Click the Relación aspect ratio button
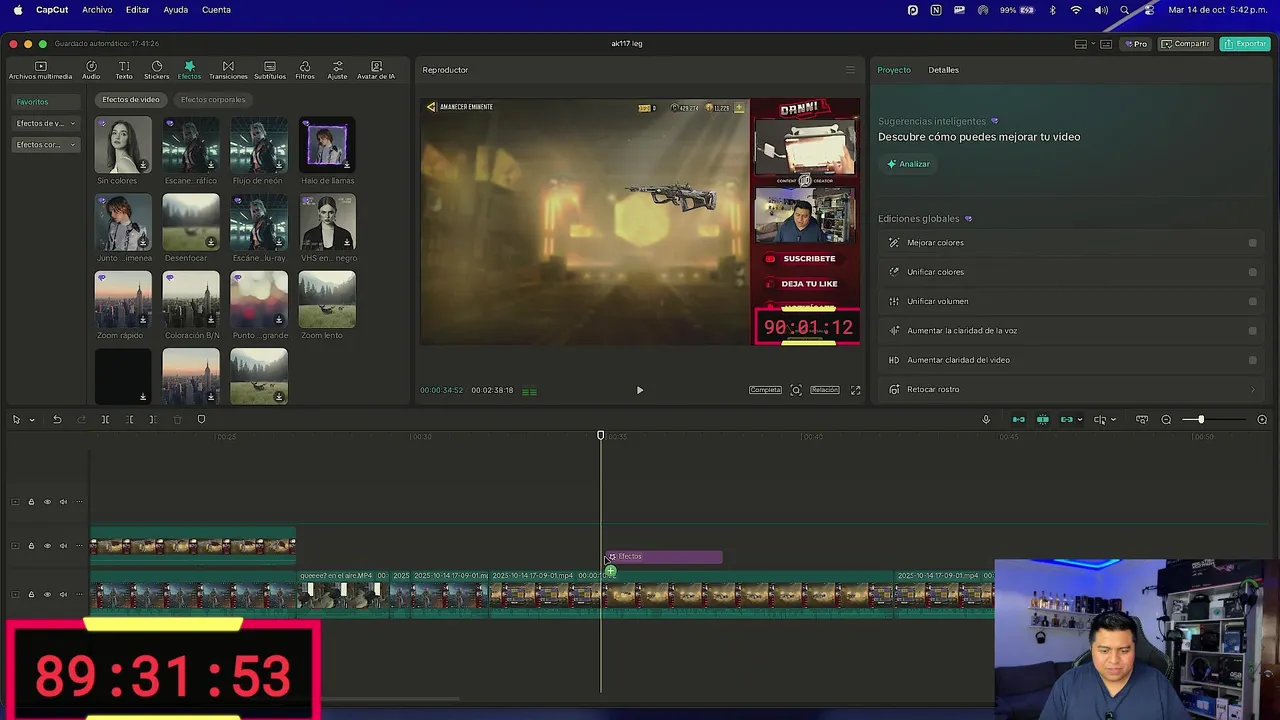The width and height of the screenshot is (1280, 720). [x=824, y=390]
